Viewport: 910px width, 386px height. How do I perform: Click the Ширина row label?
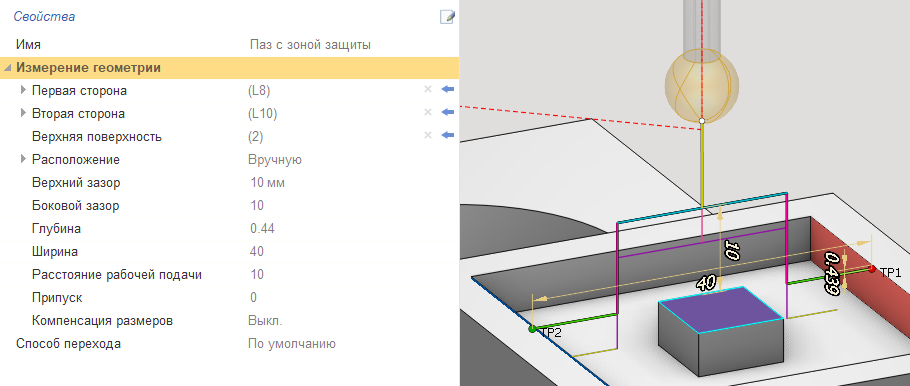pyautogui.click(x=55, y=251)
